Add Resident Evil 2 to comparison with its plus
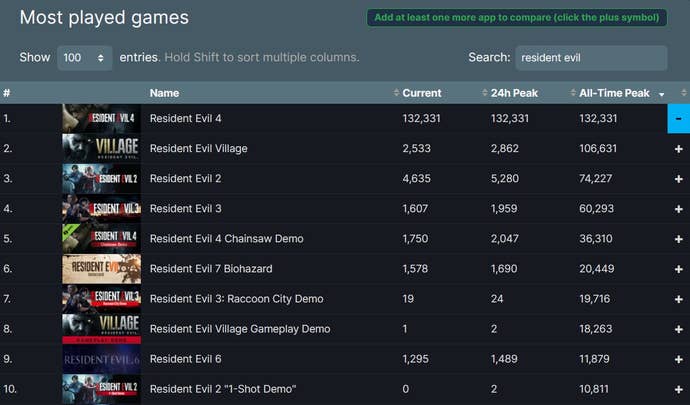This screenshot has width=690, height=405. pyautogui.click(x=679, y=179)
